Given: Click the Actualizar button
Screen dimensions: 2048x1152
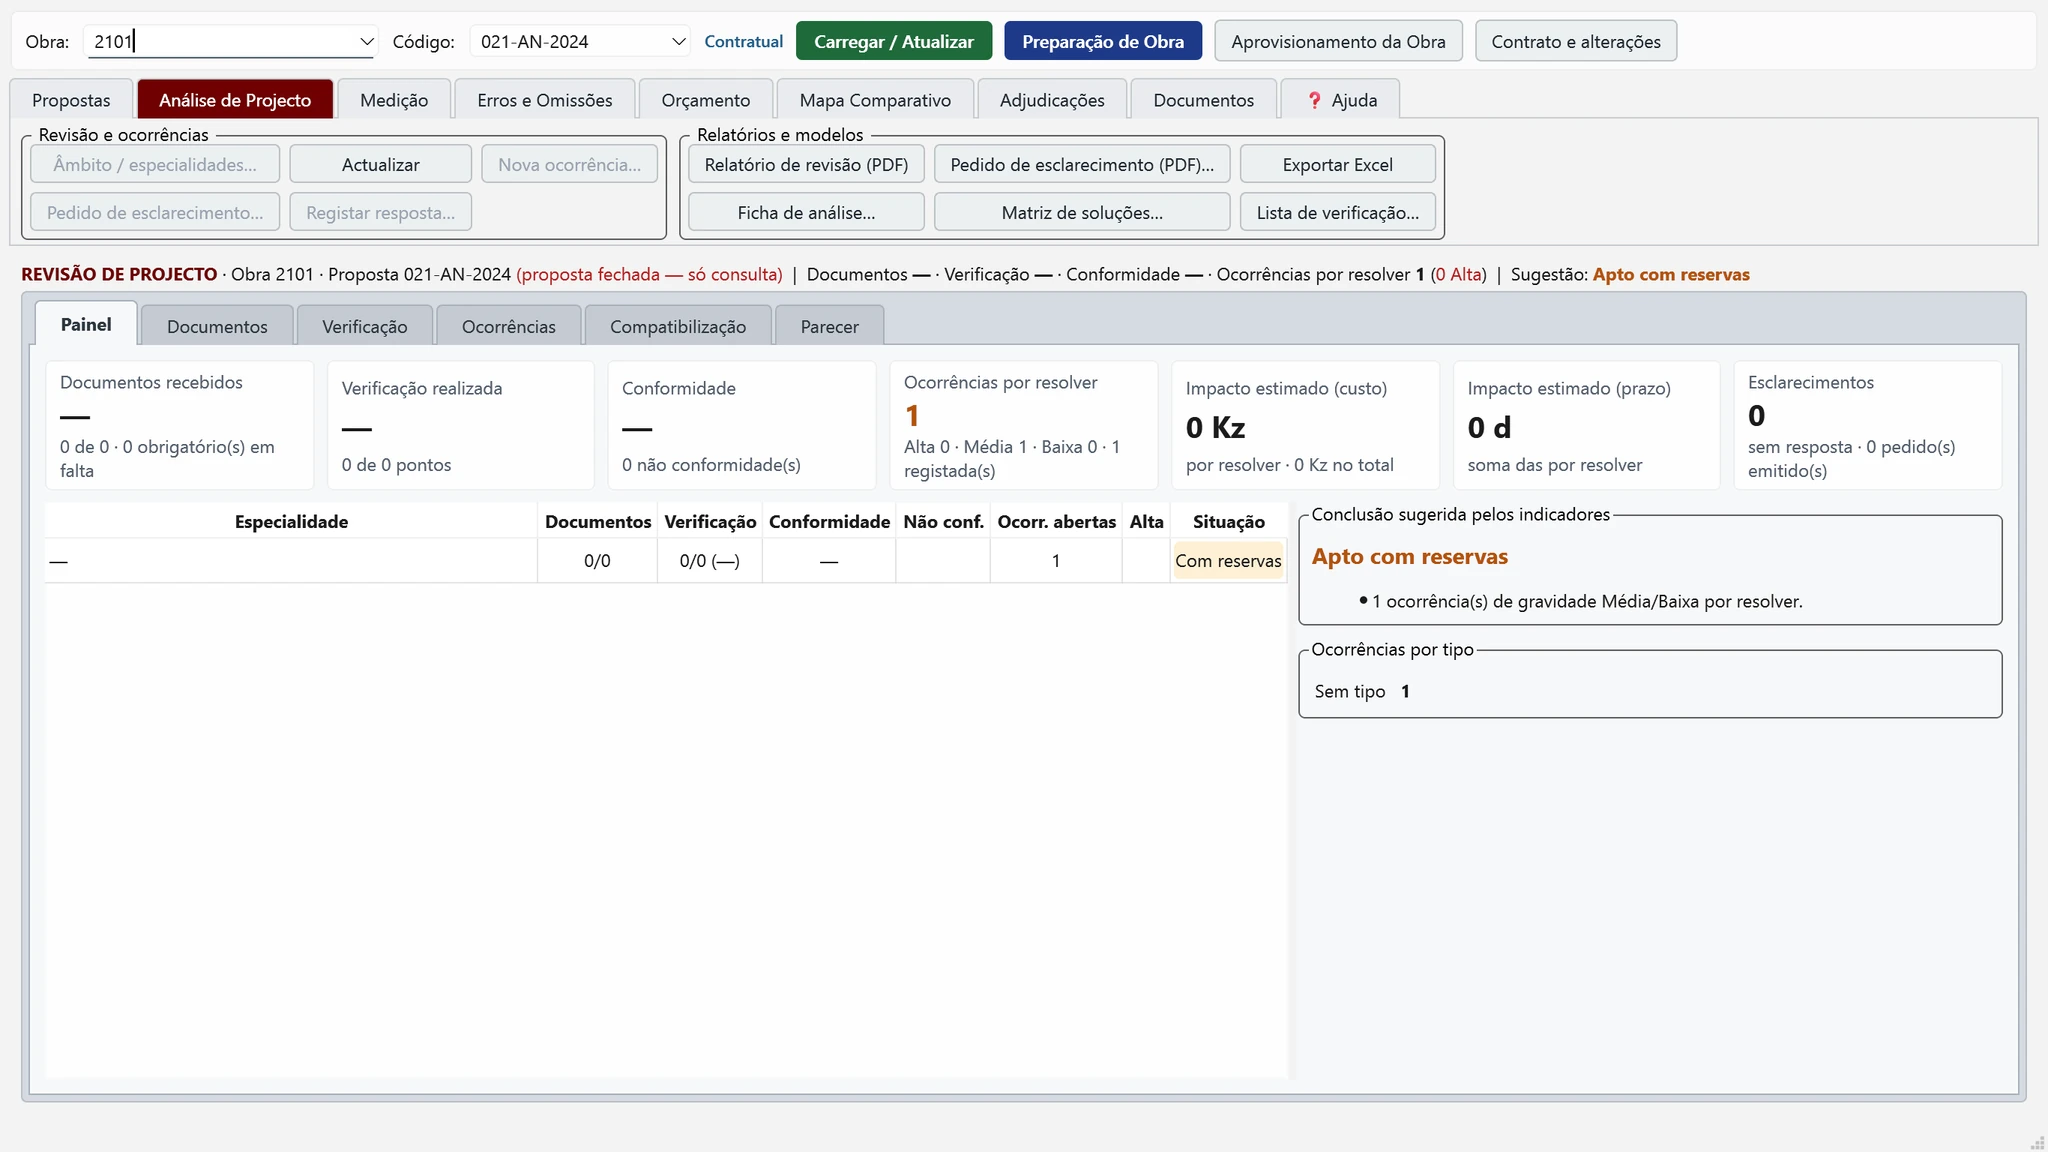Looking at the screenshot, I should (380, 165).
